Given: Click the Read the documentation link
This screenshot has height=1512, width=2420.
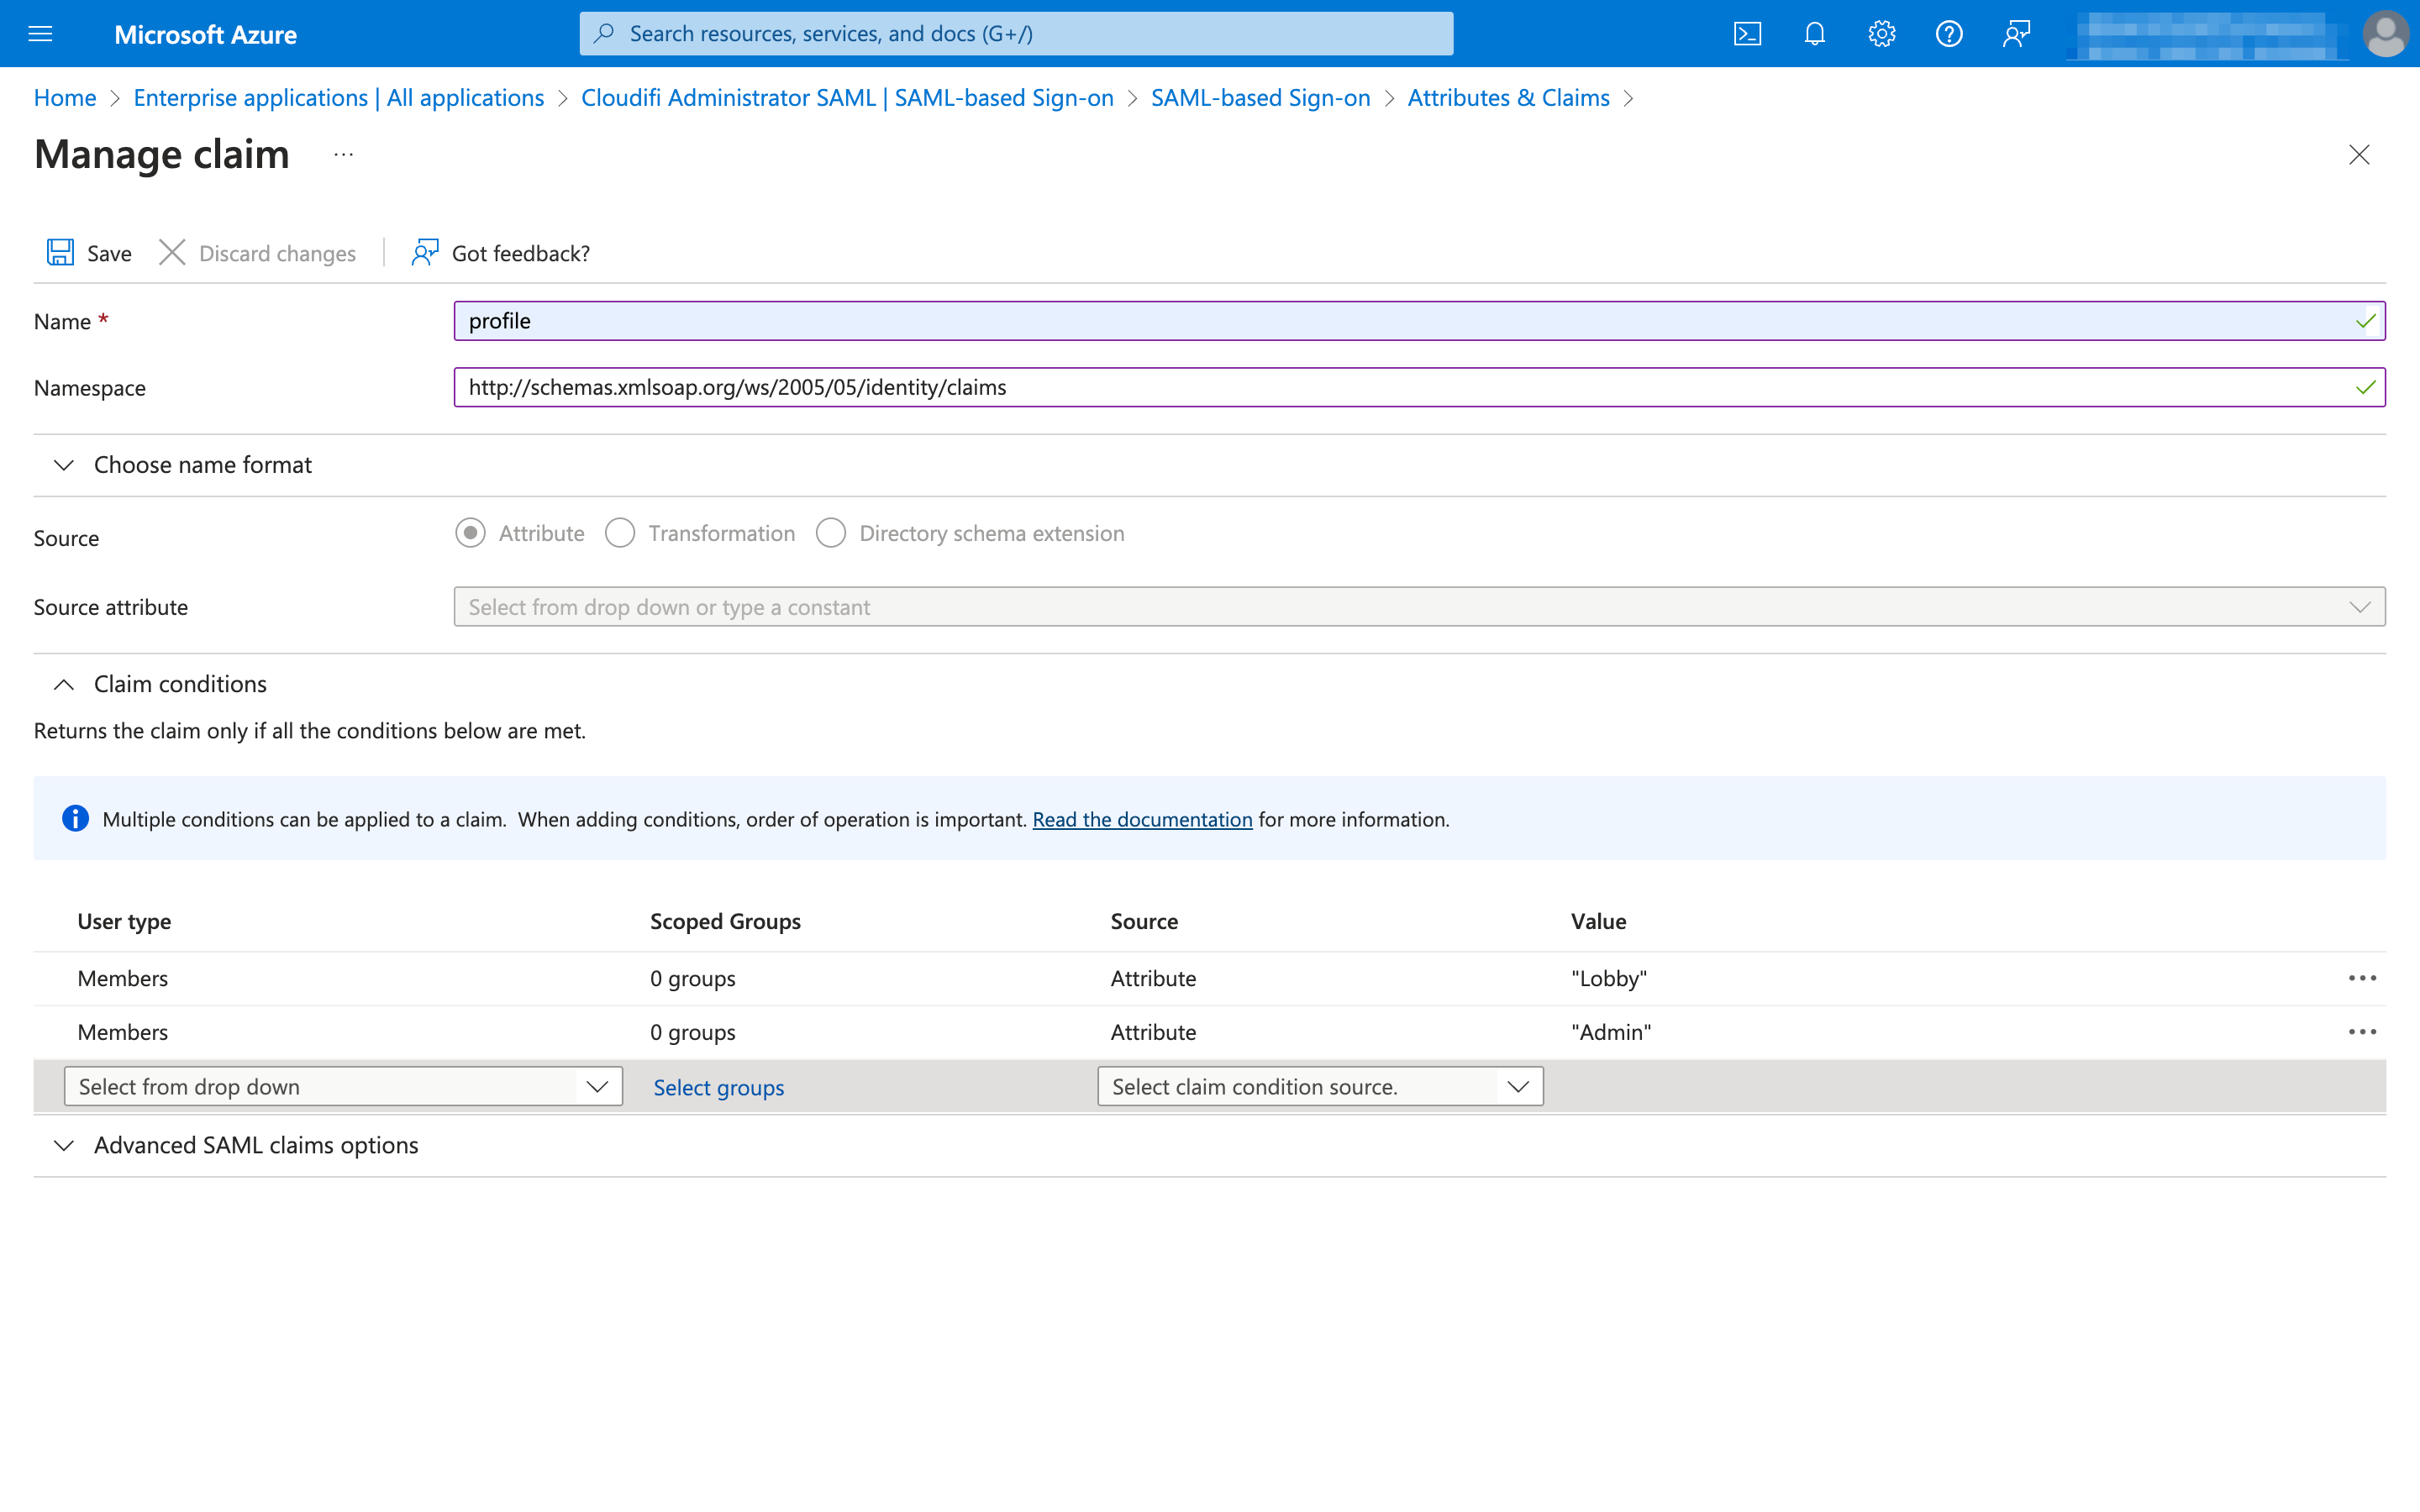Looking at the screenshot, I should [1142, 818].
